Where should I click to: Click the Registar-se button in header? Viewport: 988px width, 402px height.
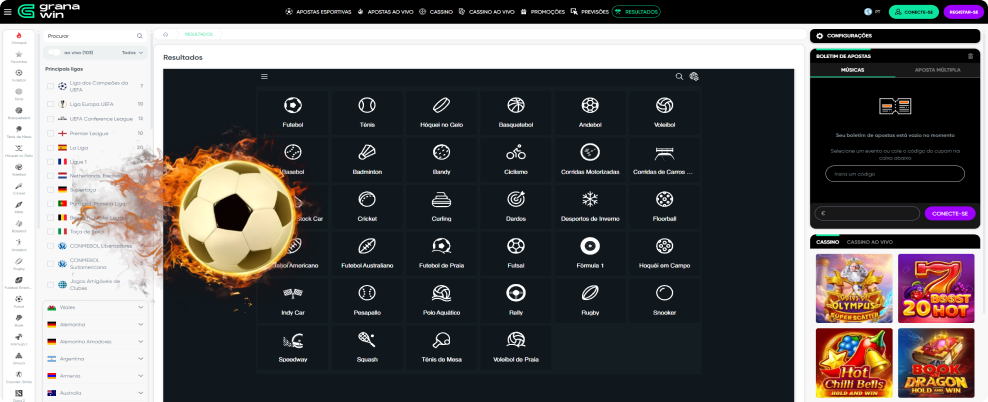[962, 12]
